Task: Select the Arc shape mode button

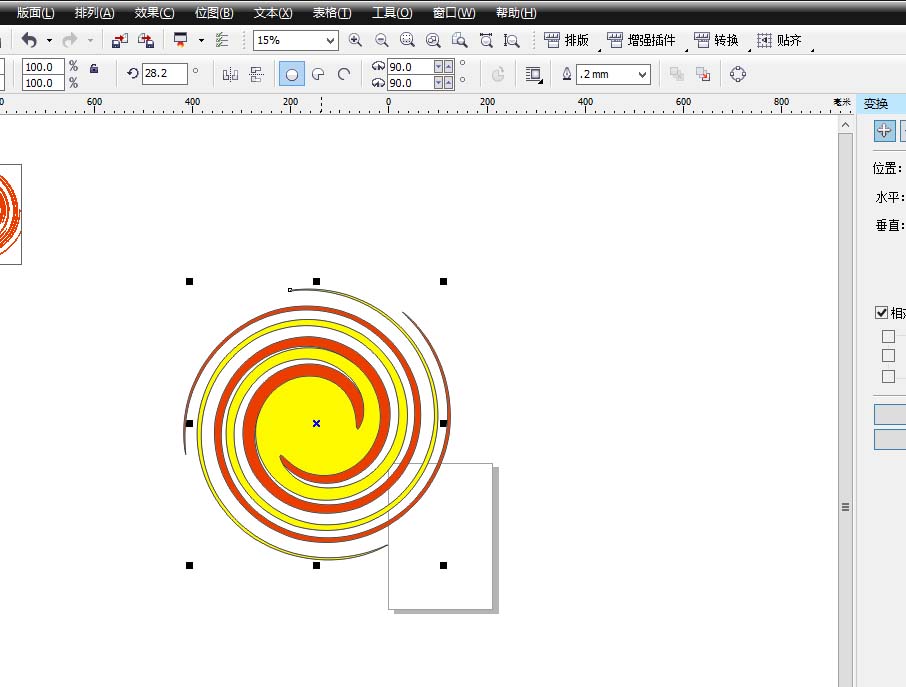Action: click(x=344, y=74)
